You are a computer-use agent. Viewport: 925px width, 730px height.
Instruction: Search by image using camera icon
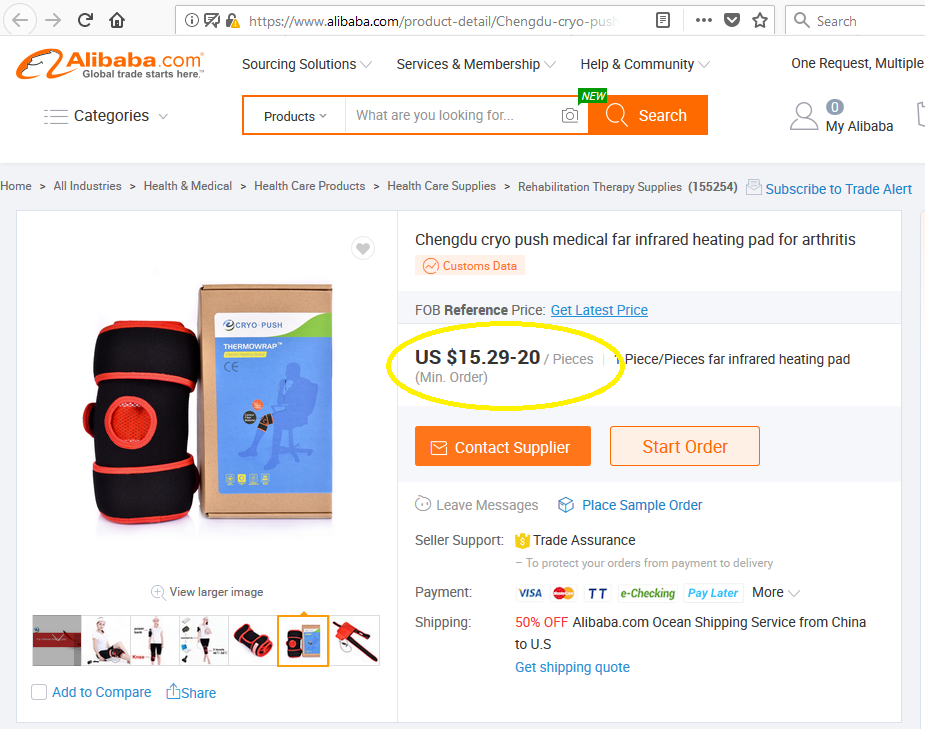(x=570, y=115)
